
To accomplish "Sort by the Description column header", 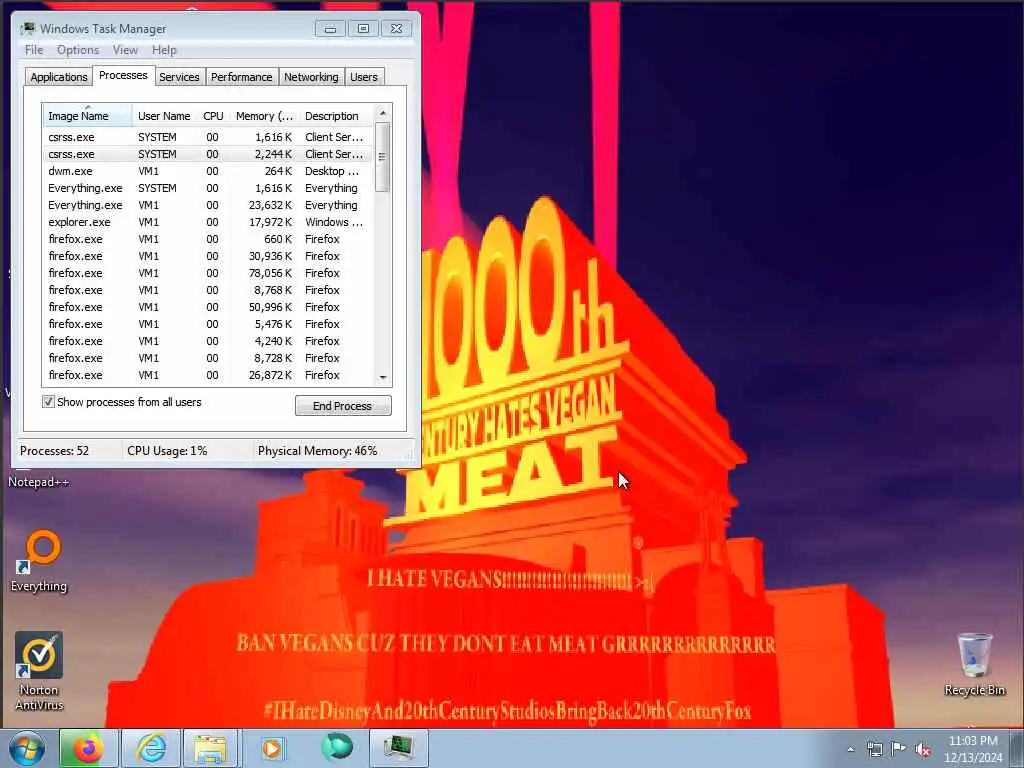I will 336,116.
